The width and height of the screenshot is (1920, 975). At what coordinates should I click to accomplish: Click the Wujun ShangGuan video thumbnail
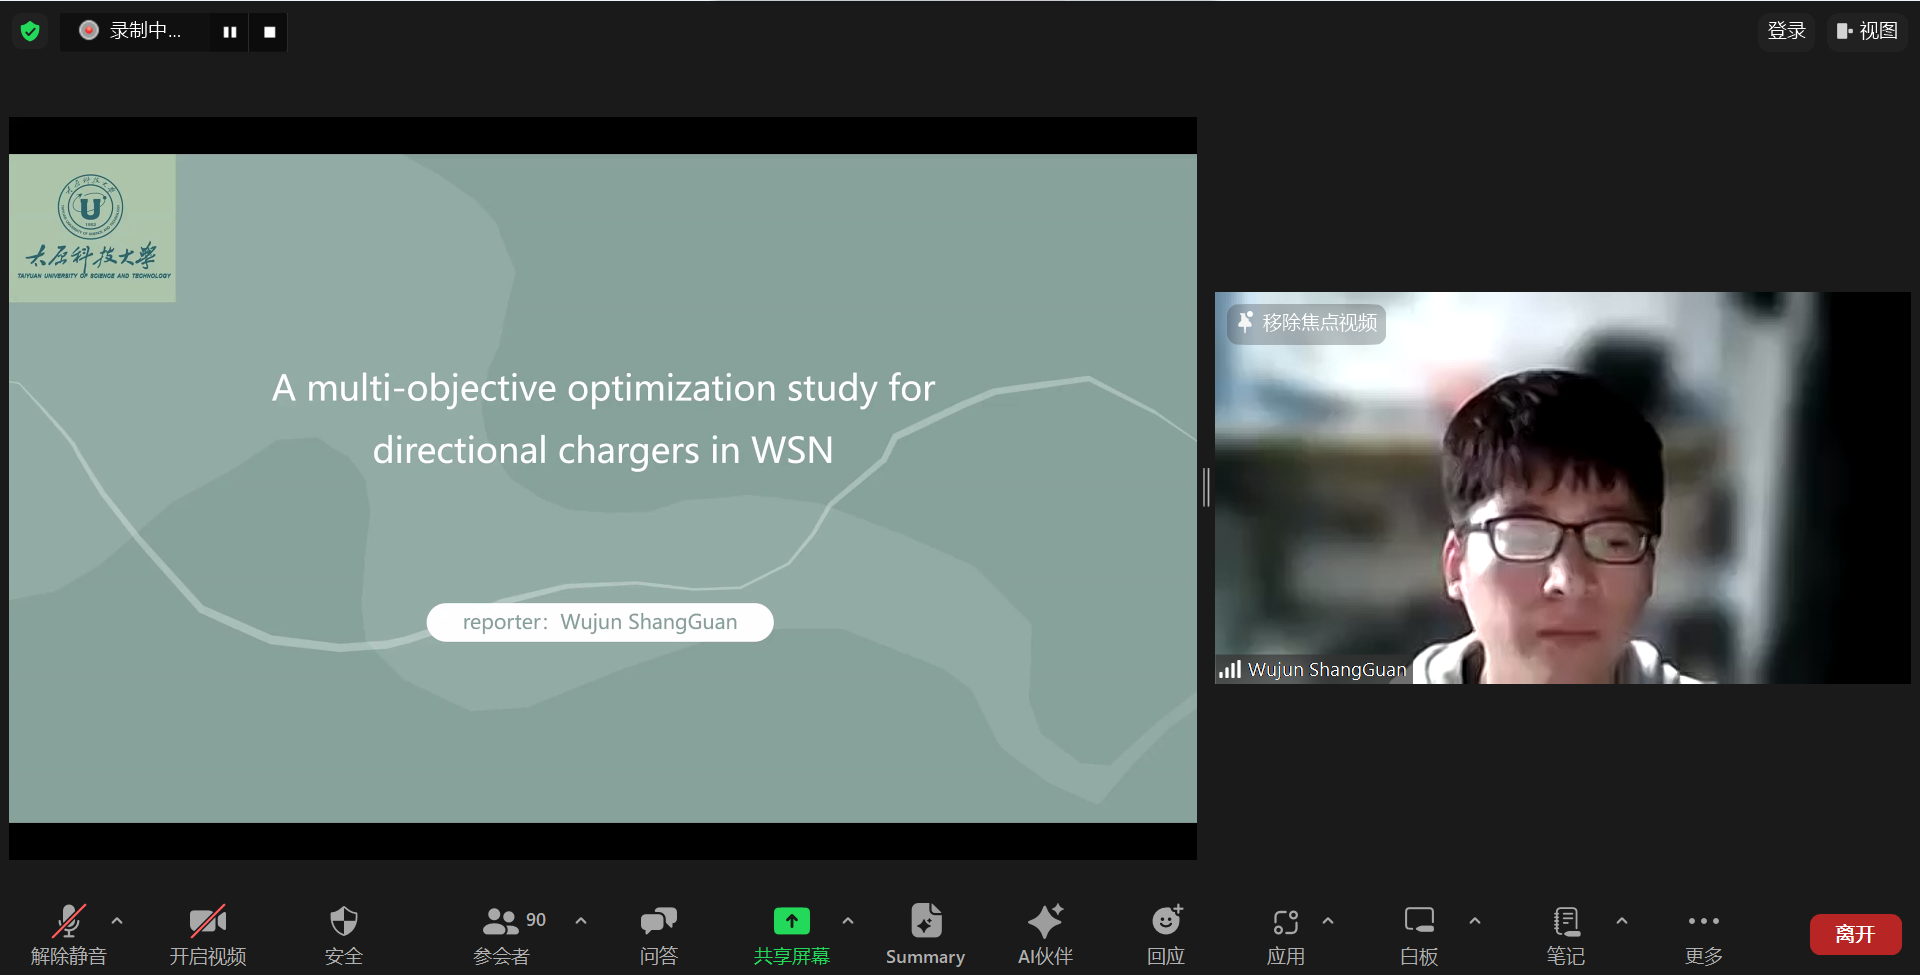click(x=1562, y=488)
